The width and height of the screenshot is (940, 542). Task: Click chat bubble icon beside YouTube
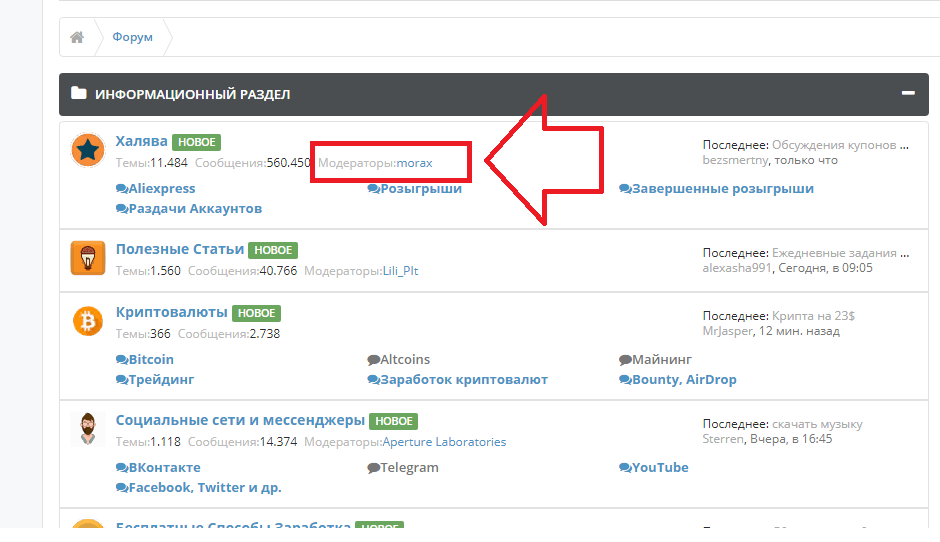coord(625,468)
